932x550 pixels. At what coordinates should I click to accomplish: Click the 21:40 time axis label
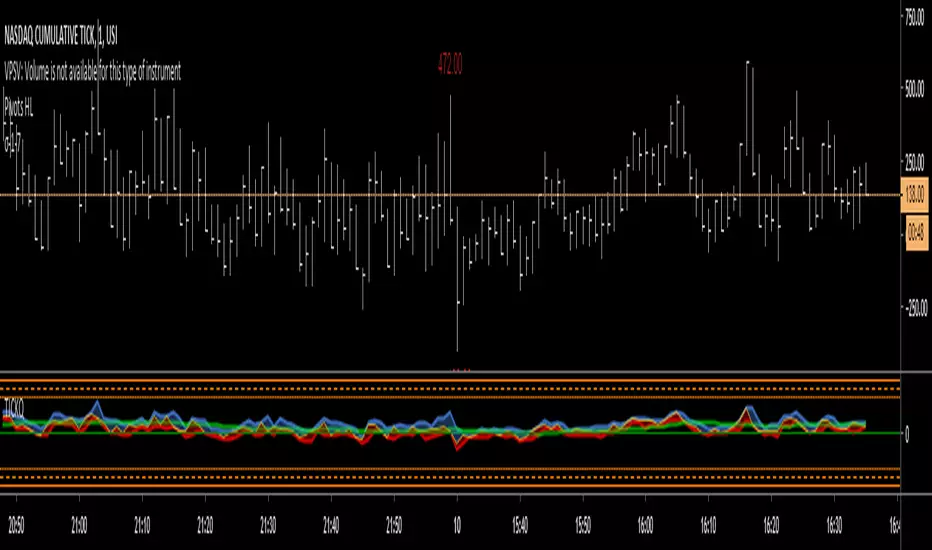(x=331, y=526)
